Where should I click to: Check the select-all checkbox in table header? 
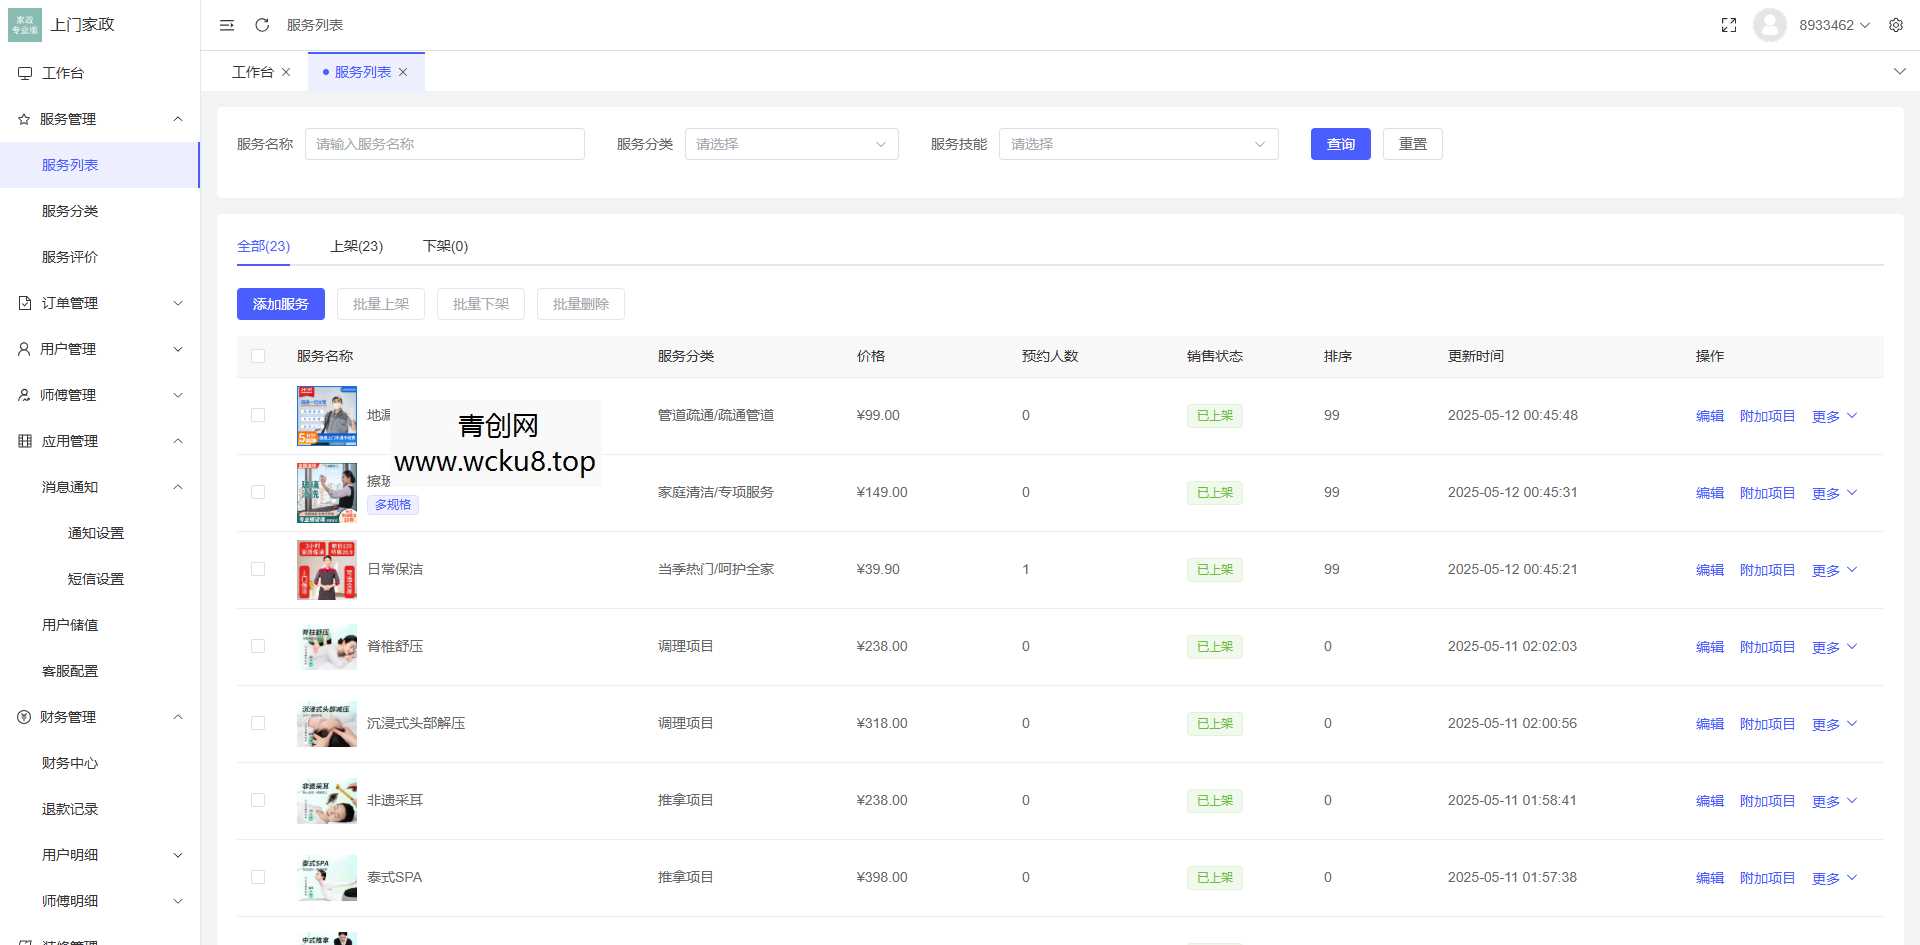click(x=258, y=355)
